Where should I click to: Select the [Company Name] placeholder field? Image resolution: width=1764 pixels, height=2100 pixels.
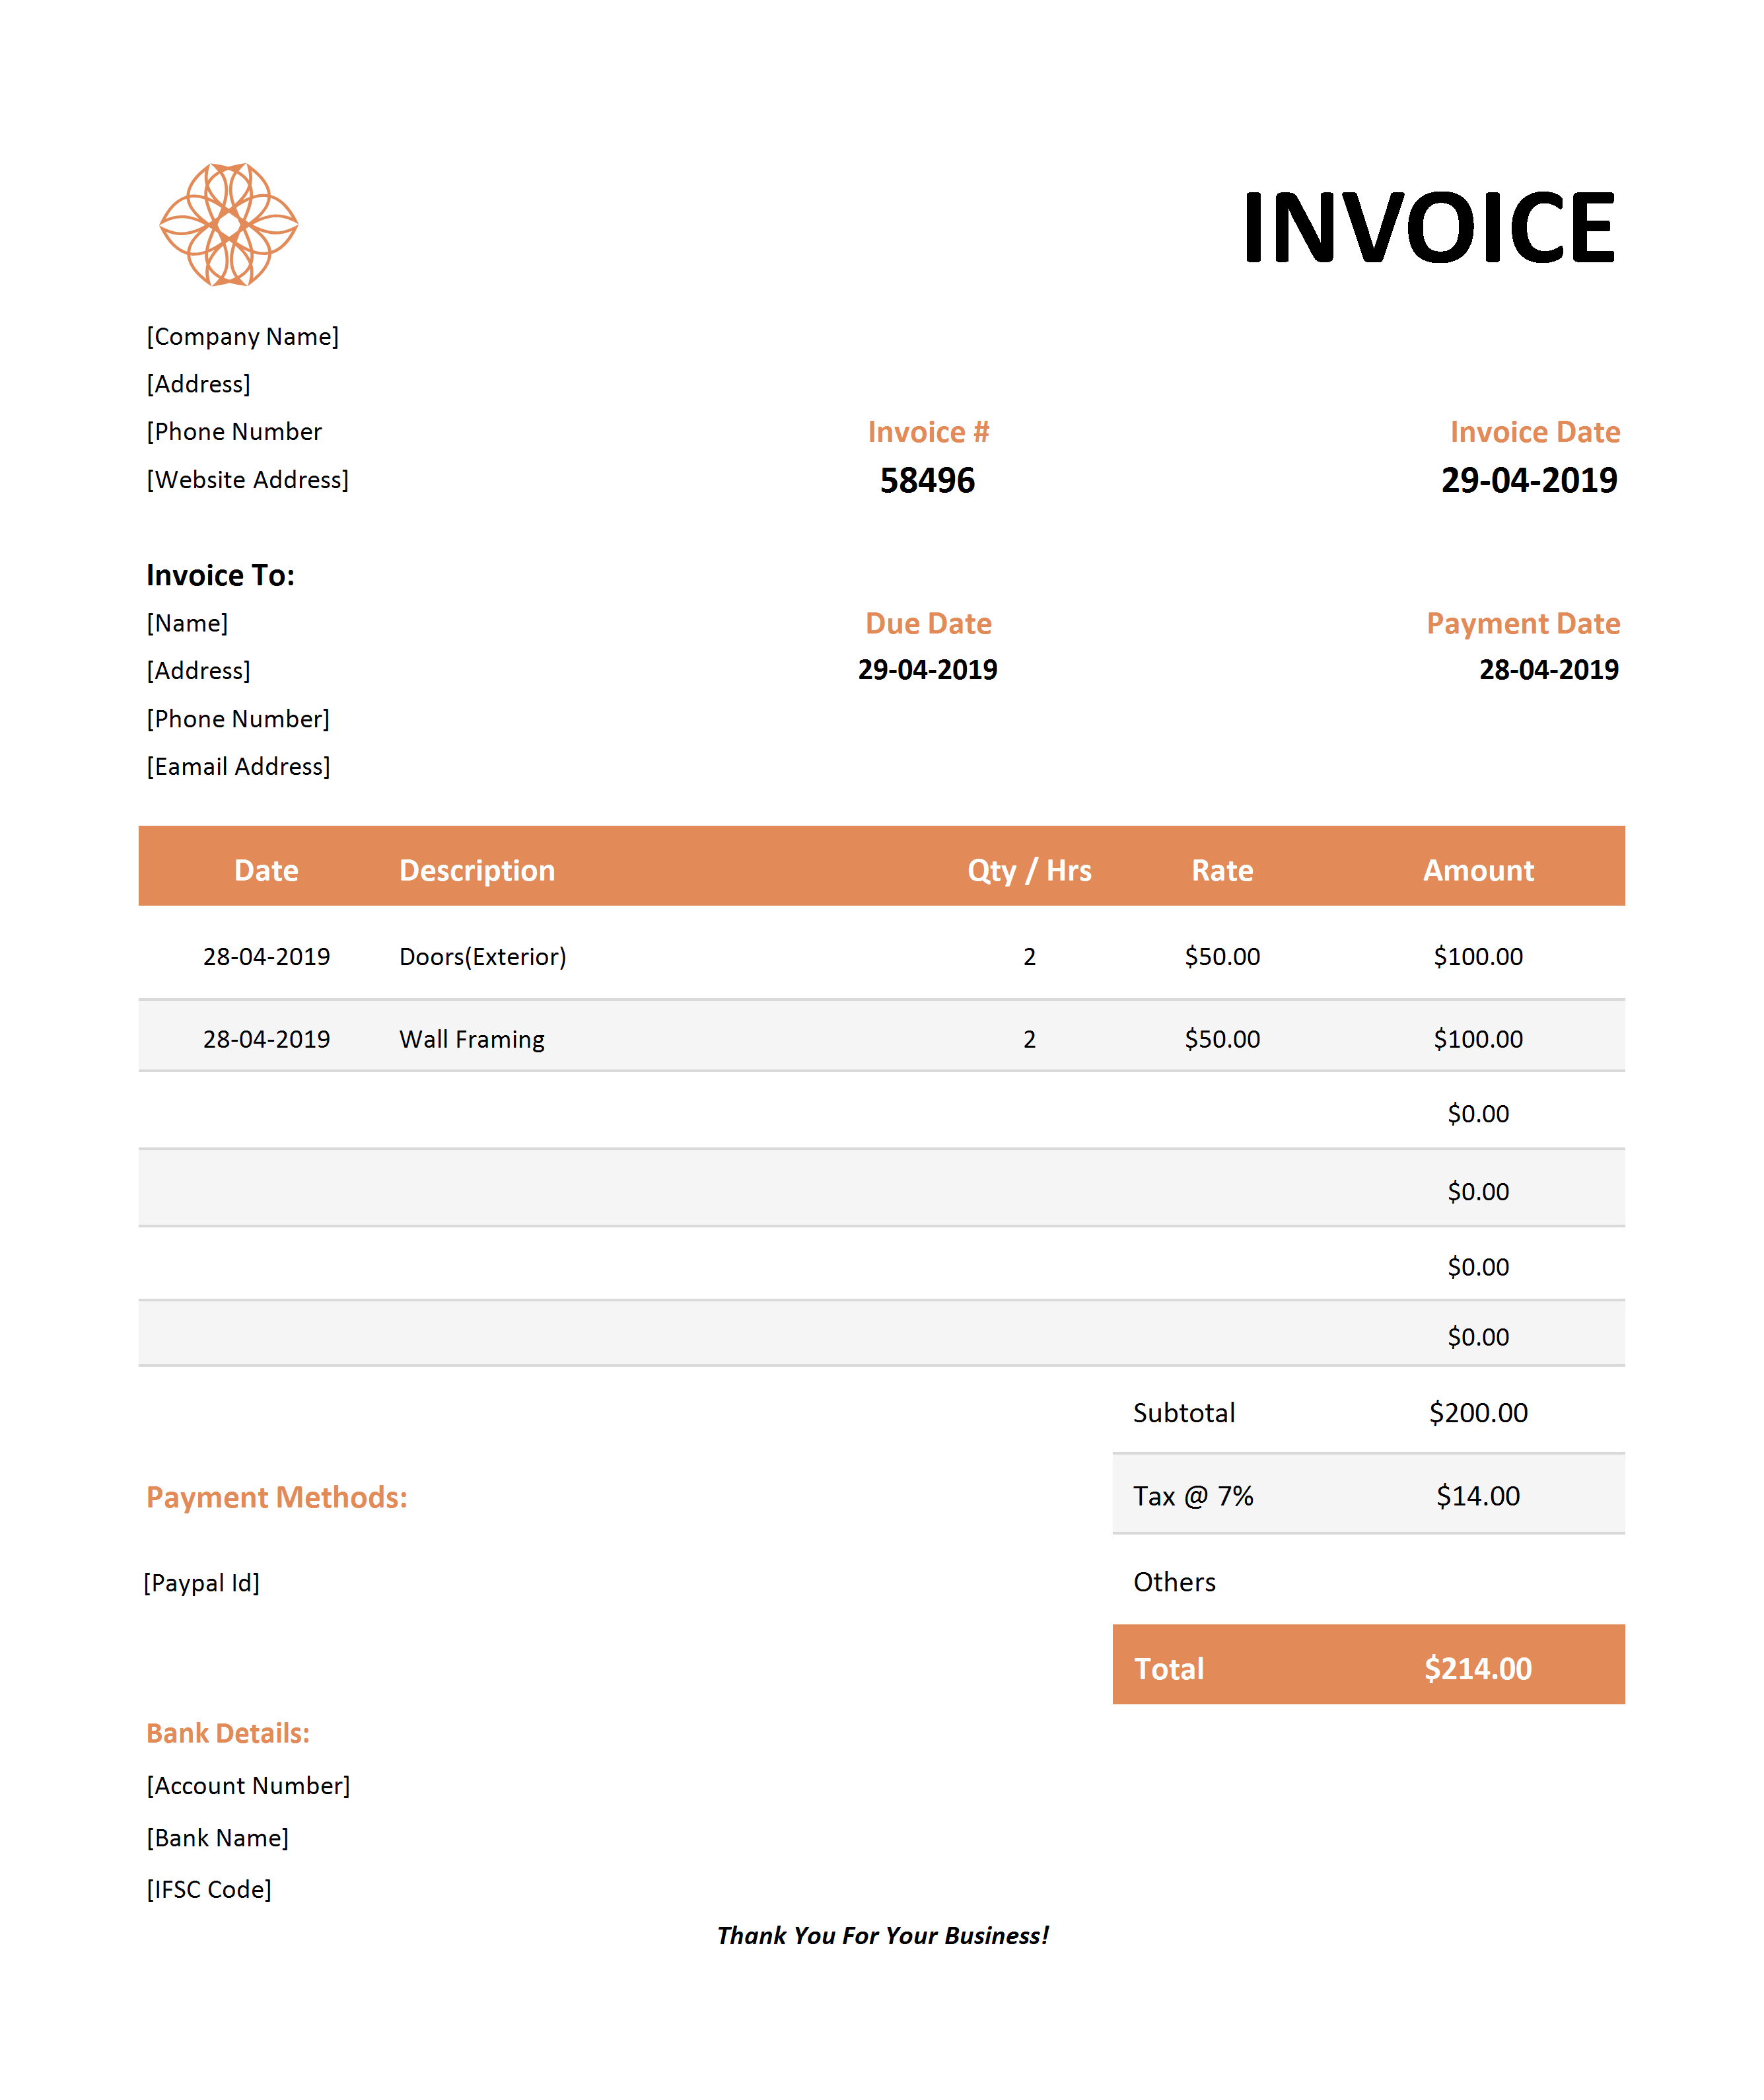(x=243, y=337)
